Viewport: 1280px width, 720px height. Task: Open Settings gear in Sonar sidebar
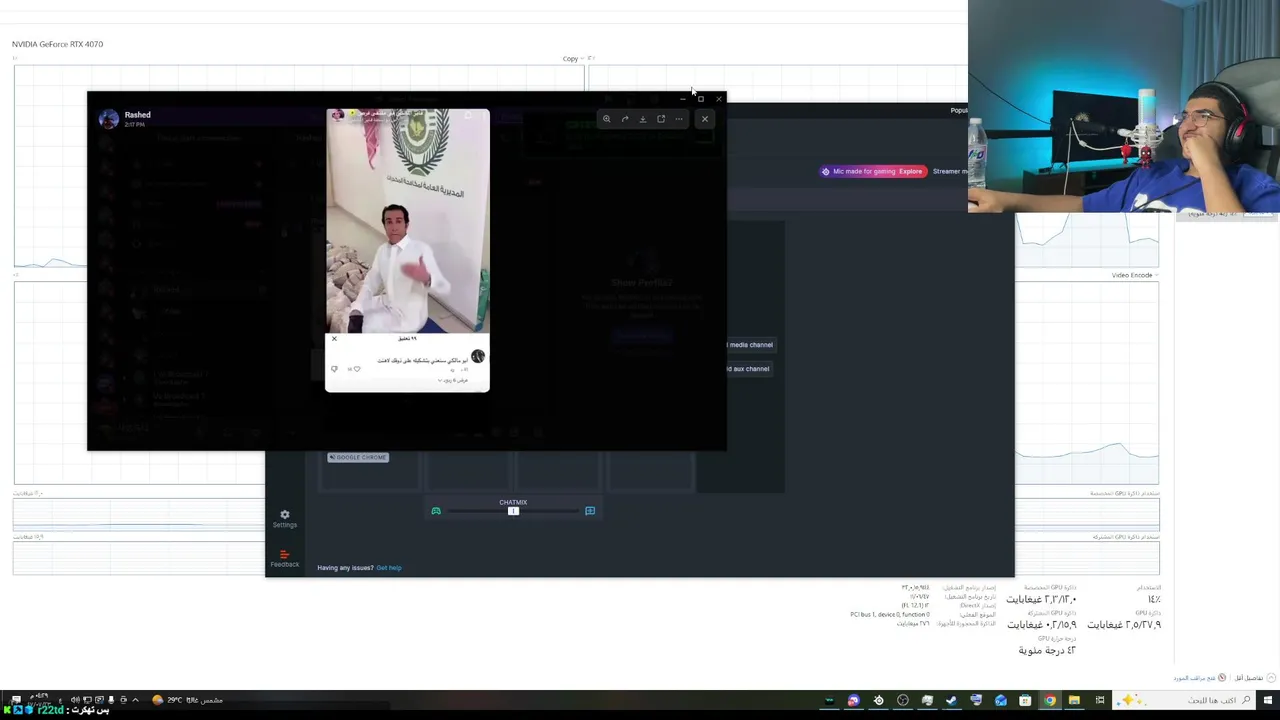click(x=285, y=518)
